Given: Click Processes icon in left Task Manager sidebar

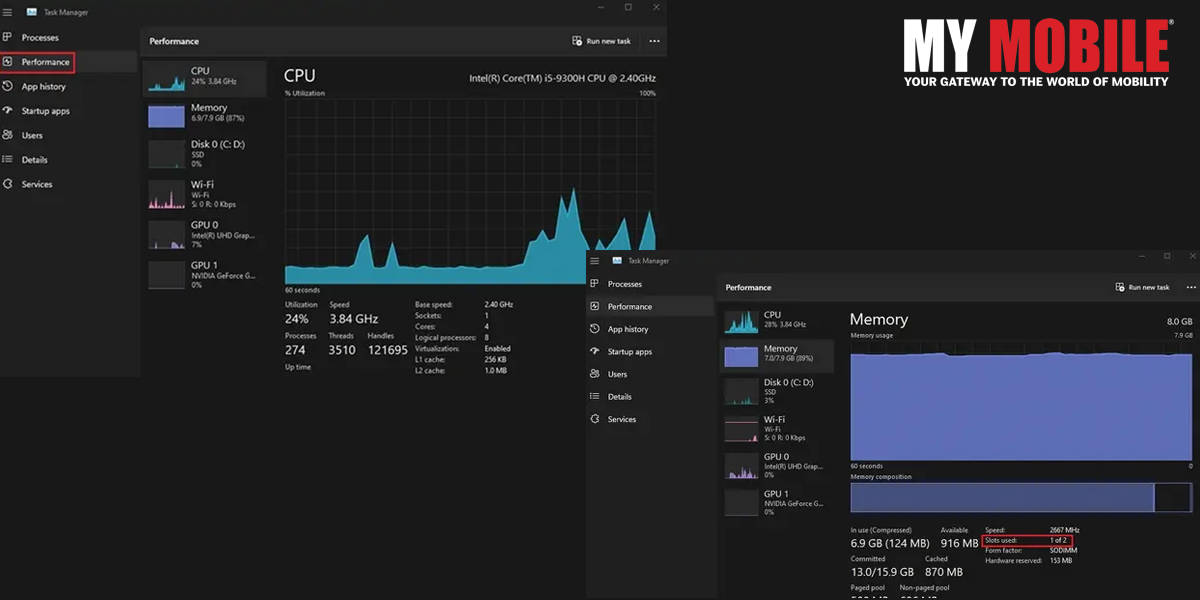Looking at the screenshot, I should (7, 37).
